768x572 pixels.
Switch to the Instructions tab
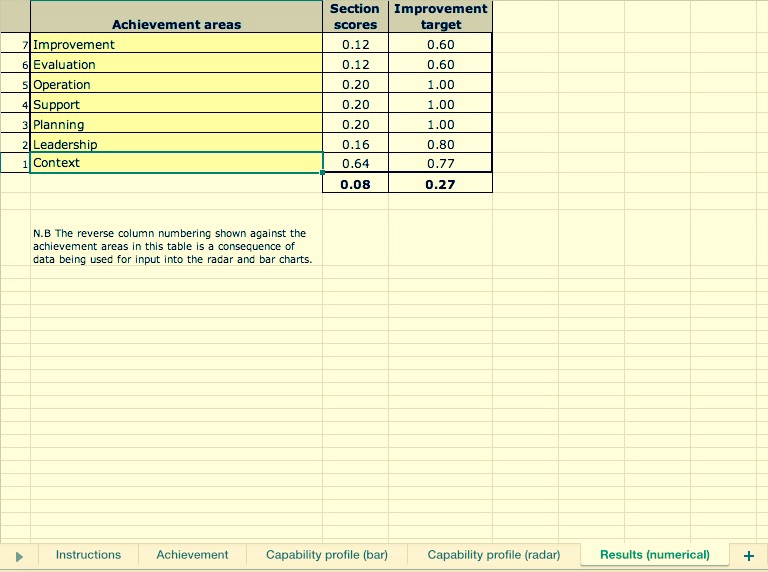pyautogui.click(x=88, y=555)
